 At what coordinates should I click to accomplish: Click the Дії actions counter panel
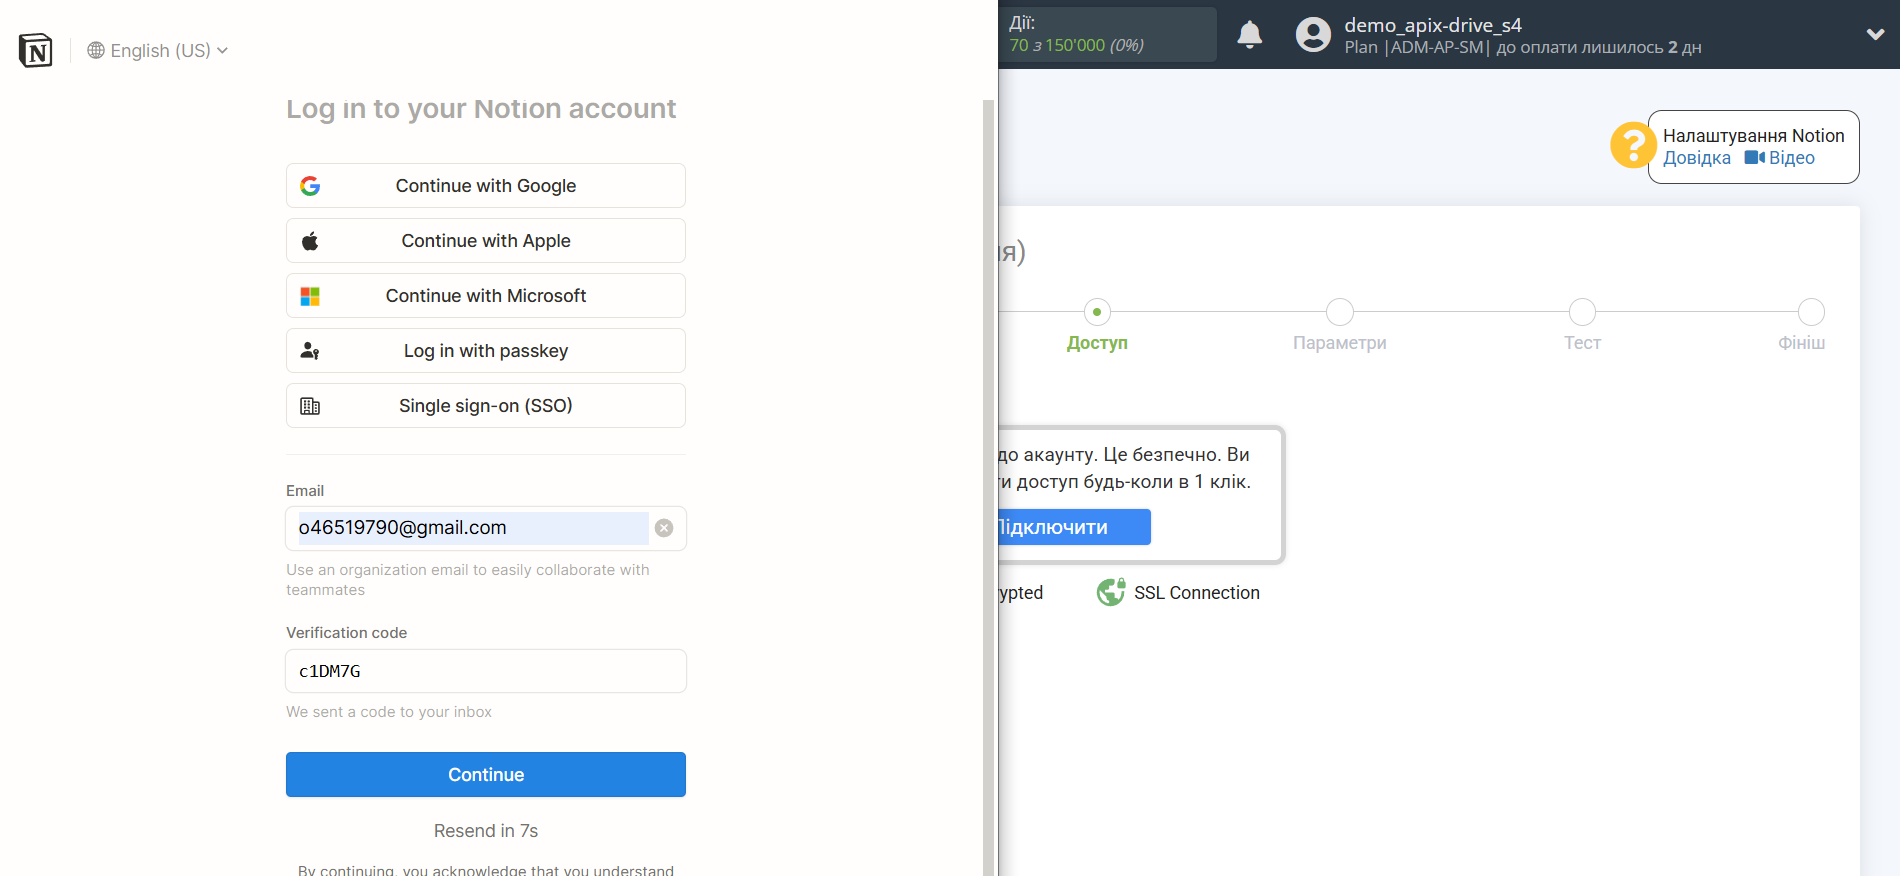1108,34
